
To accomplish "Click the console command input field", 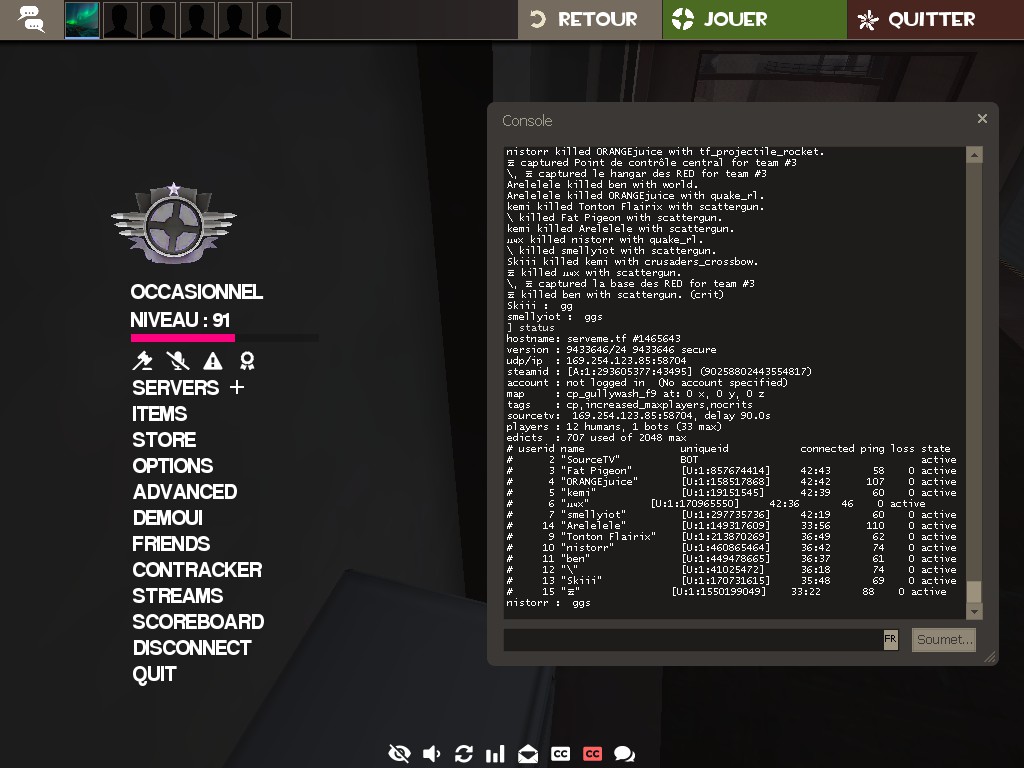I will pos(692,639).
